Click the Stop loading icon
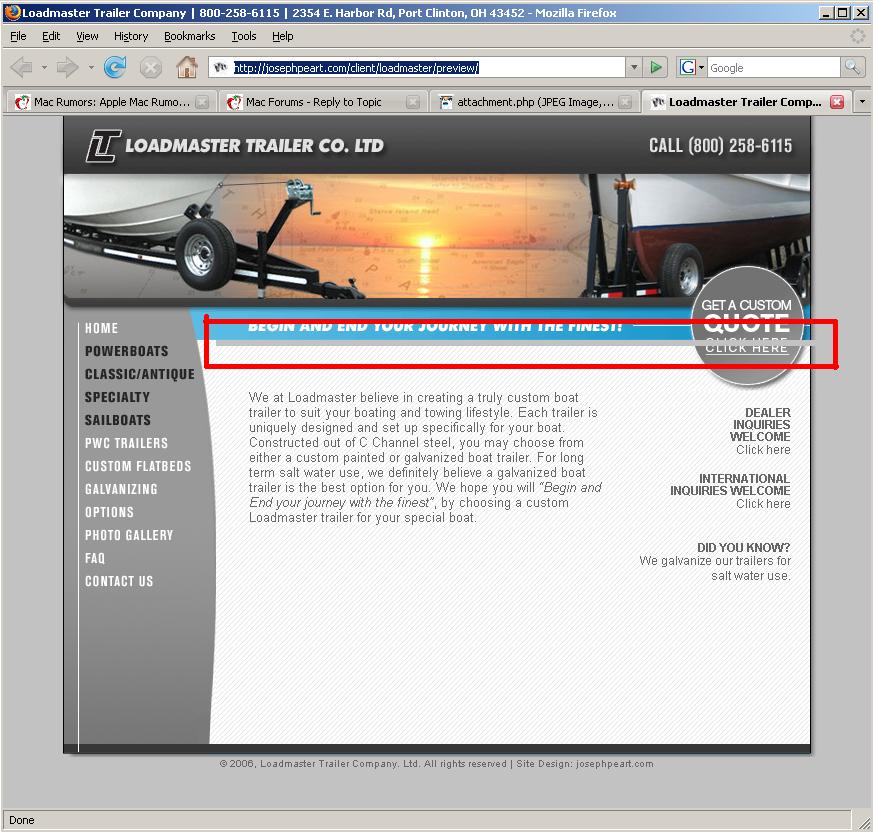This screenshot has width=873, height=832. pos(150,68)
